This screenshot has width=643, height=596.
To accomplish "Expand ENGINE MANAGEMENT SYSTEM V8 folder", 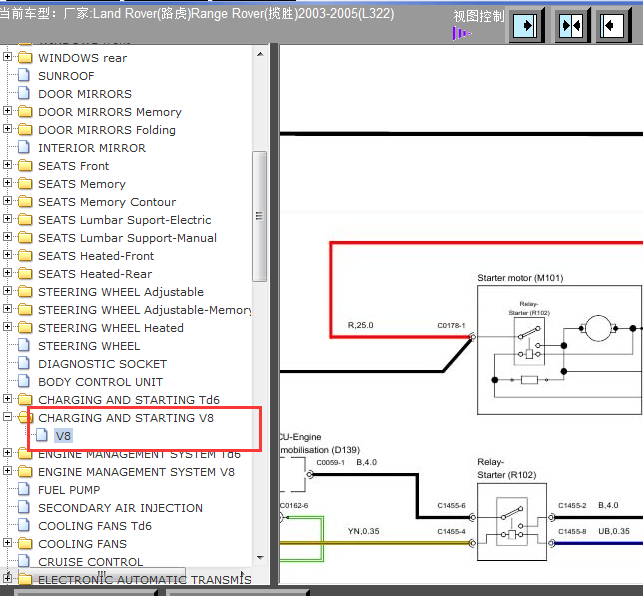I will point(7,470).
